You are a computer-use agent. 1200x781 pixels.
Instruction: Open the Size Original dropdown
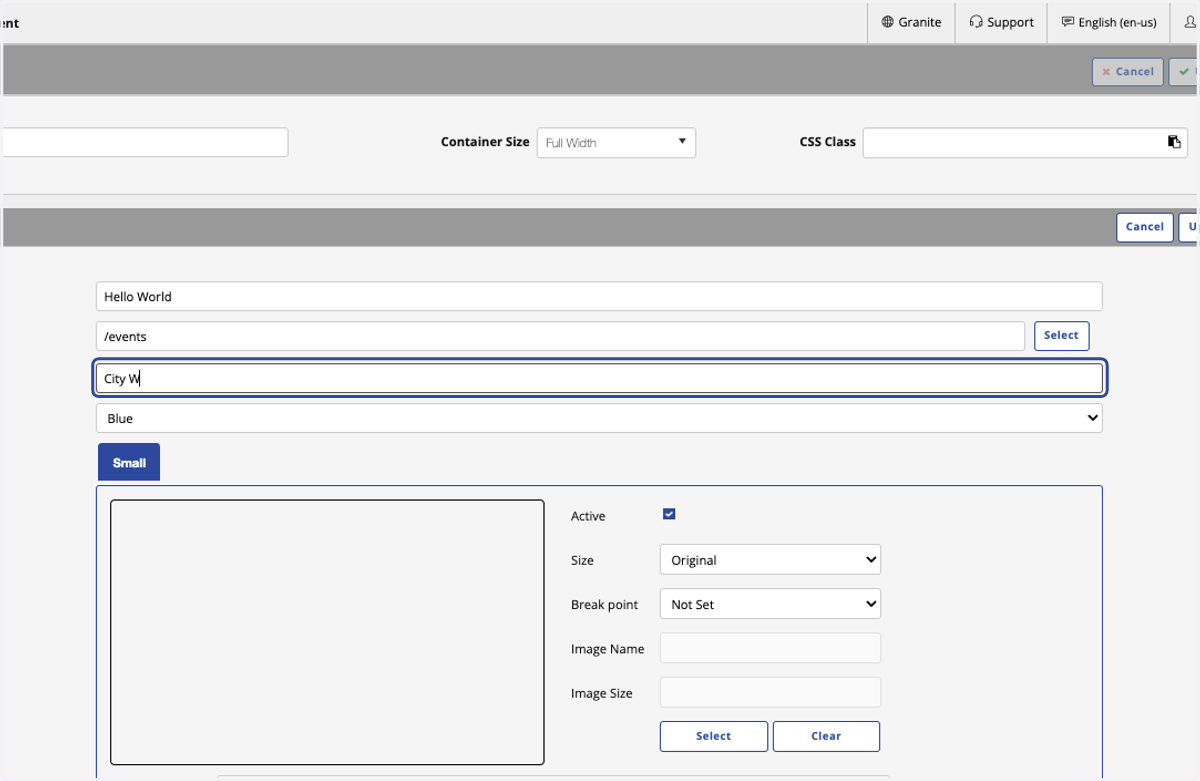770,560
